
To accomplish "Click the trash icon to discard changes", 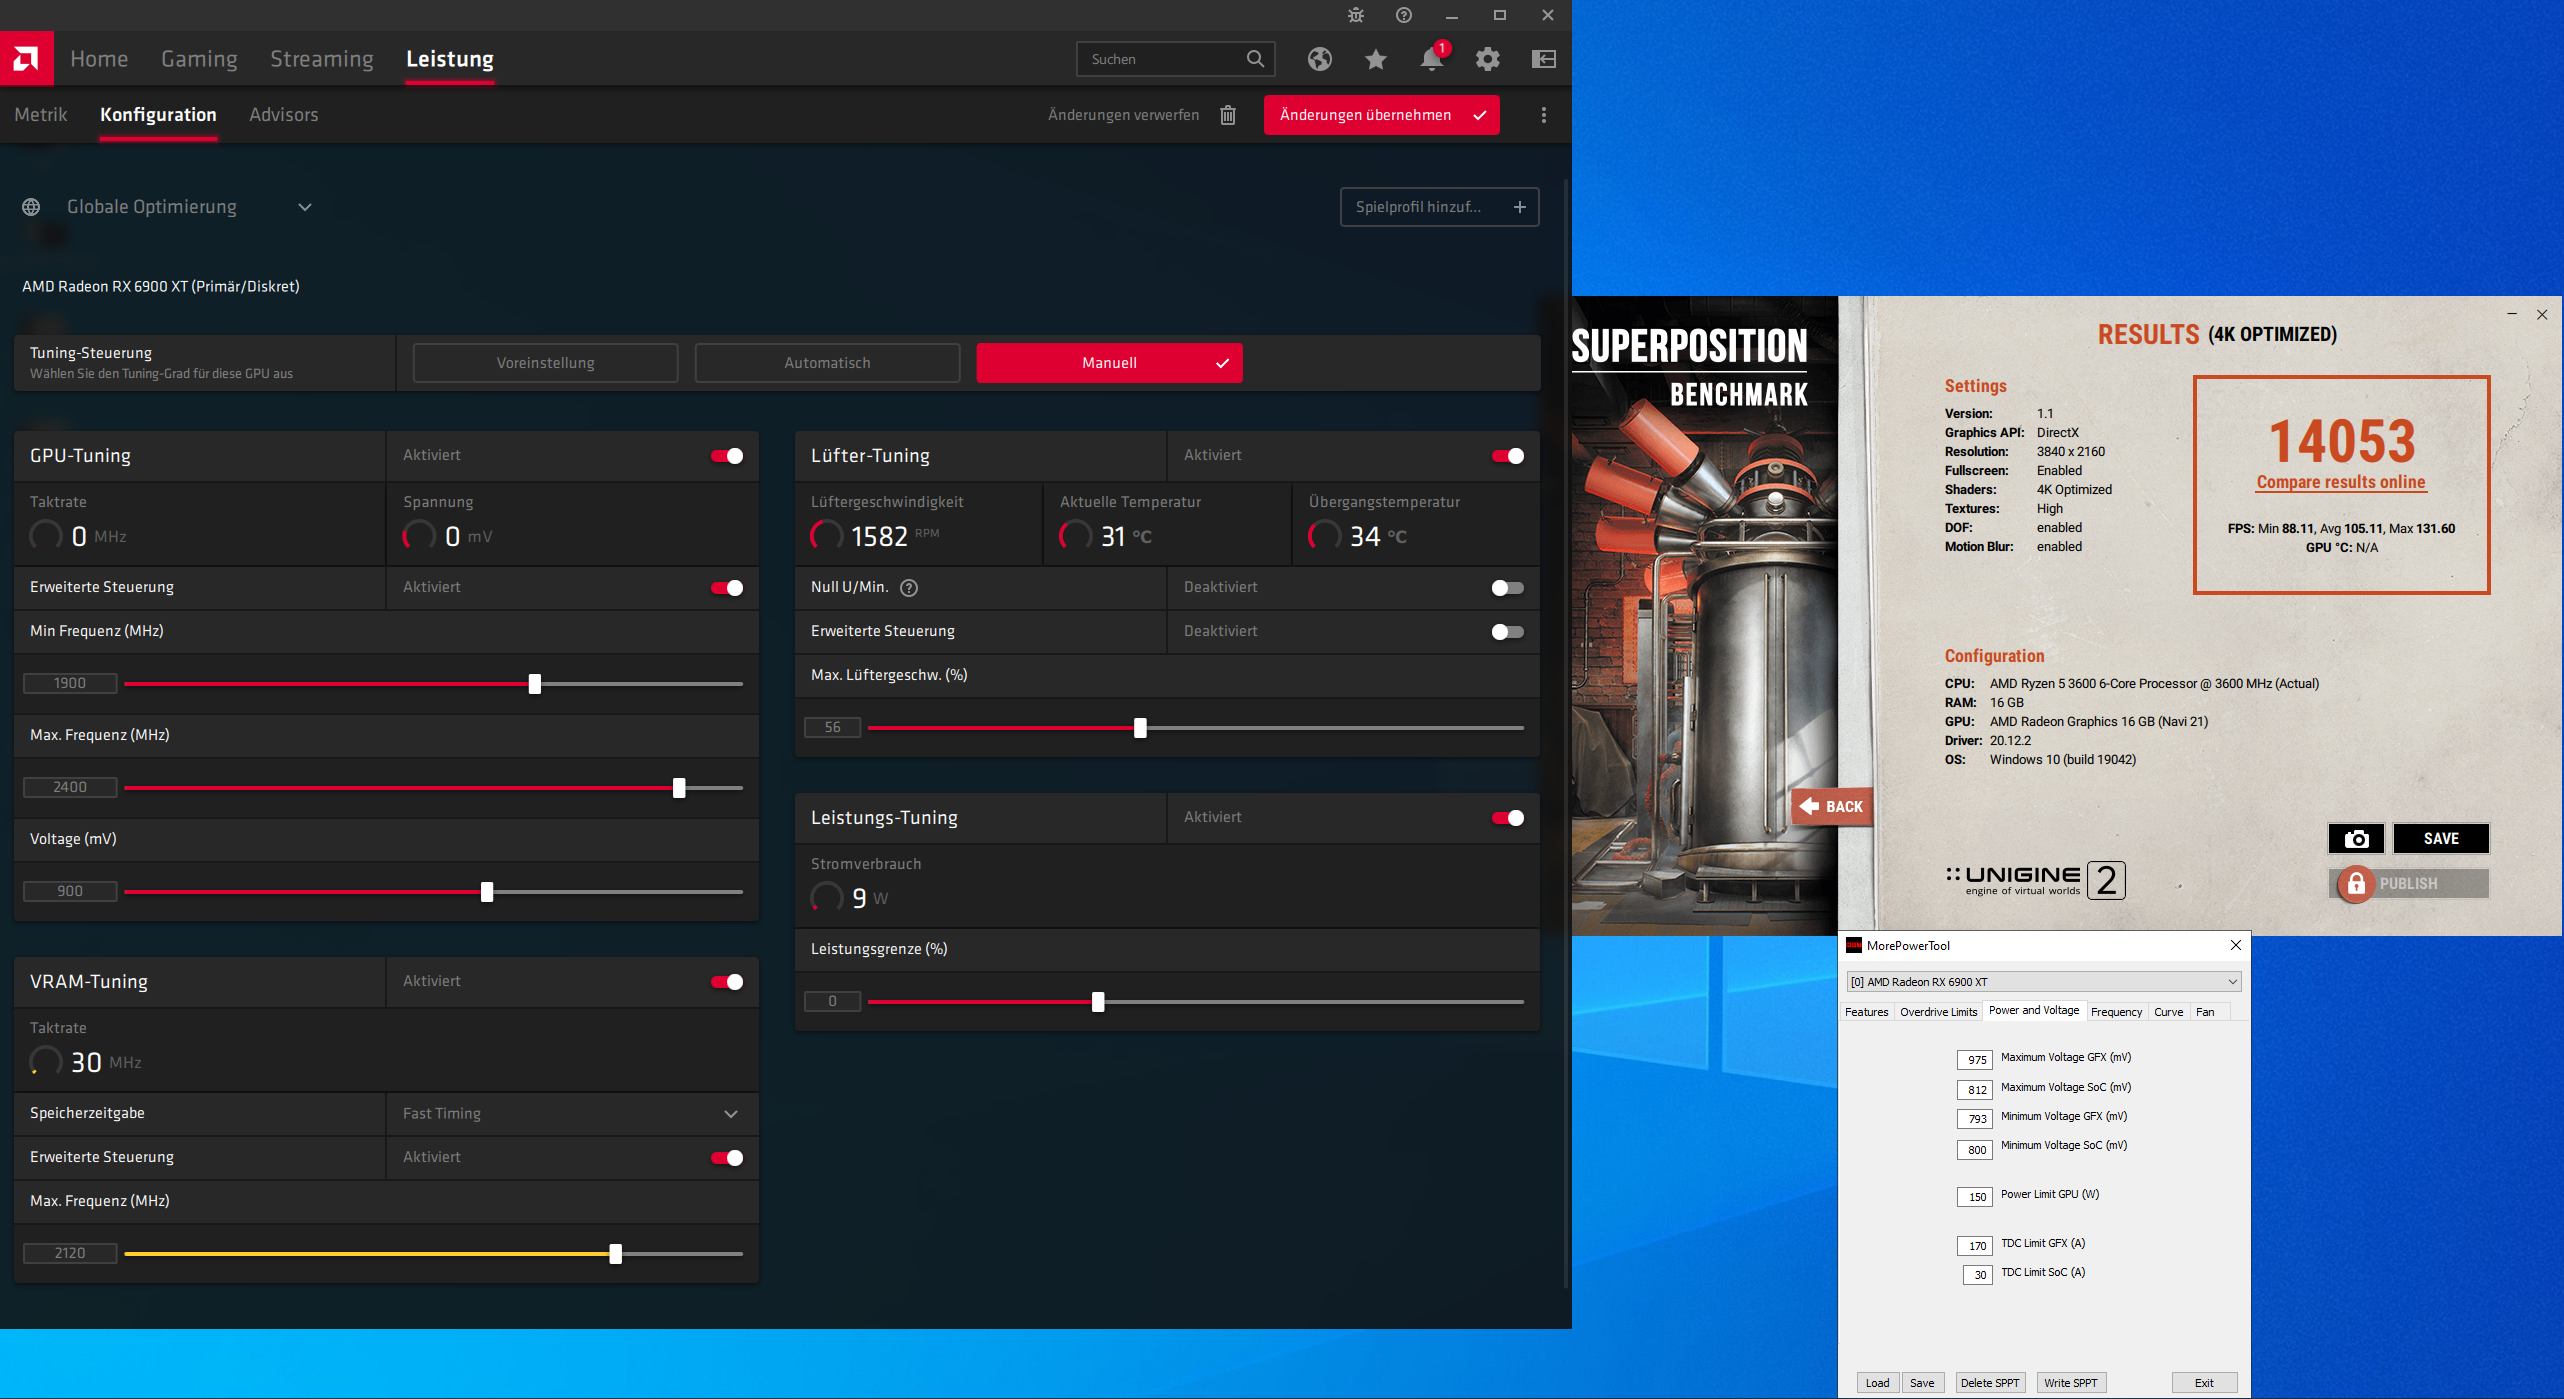I will 1227,115.
